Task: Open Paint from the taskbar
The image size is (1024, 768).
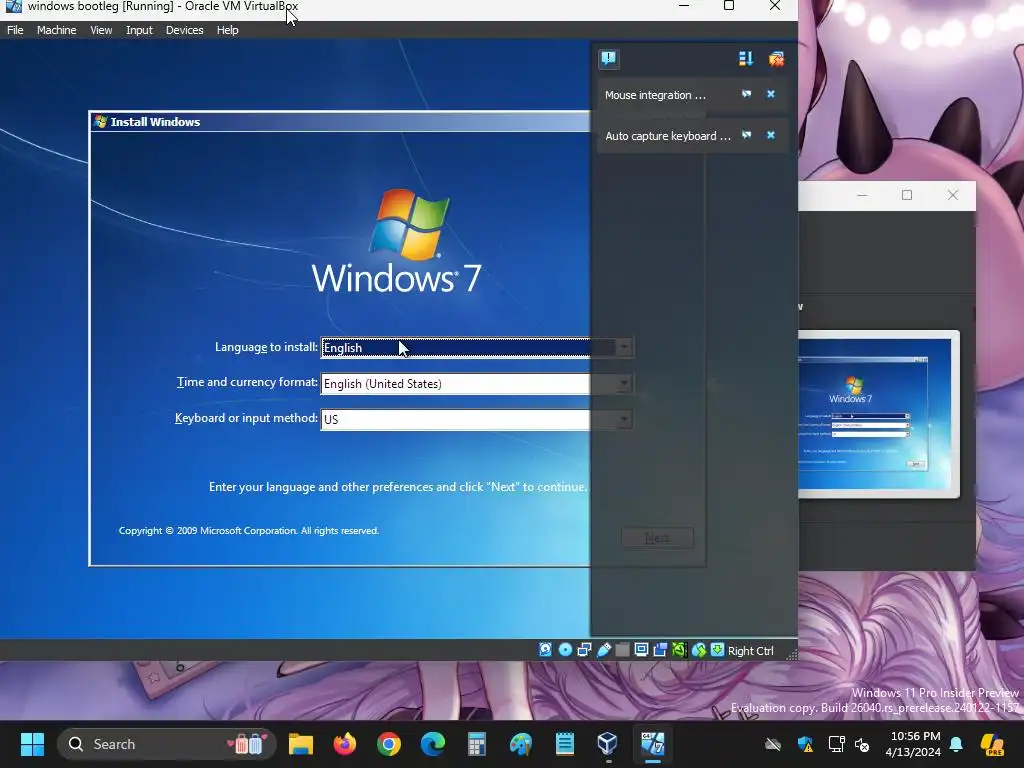Action: click(521, 744)
